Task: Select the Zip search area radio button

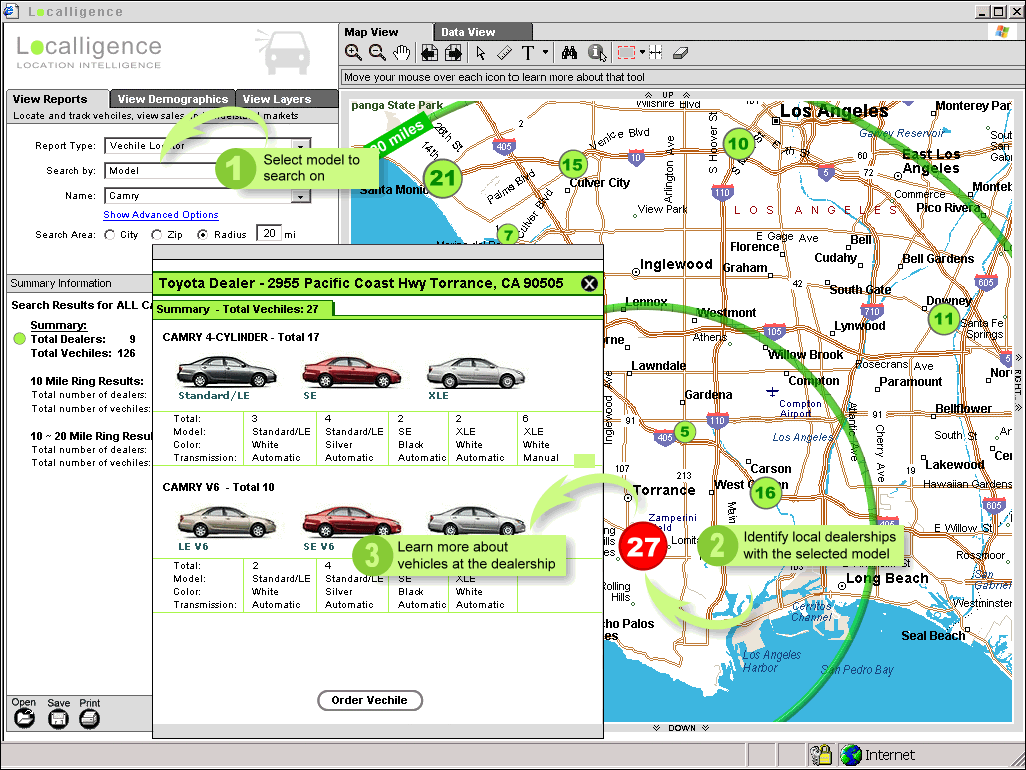Action: coord(156,234)
